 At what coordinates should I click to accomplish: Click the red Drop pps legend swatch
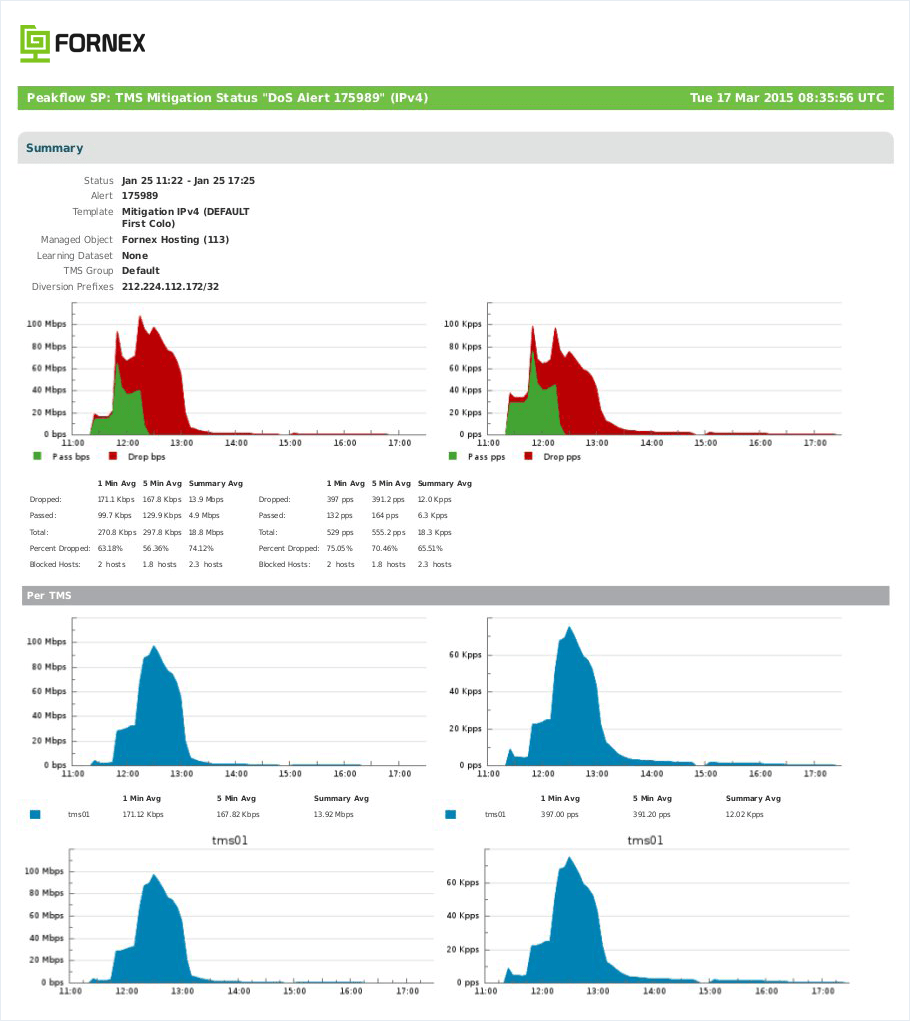point(528,456)
